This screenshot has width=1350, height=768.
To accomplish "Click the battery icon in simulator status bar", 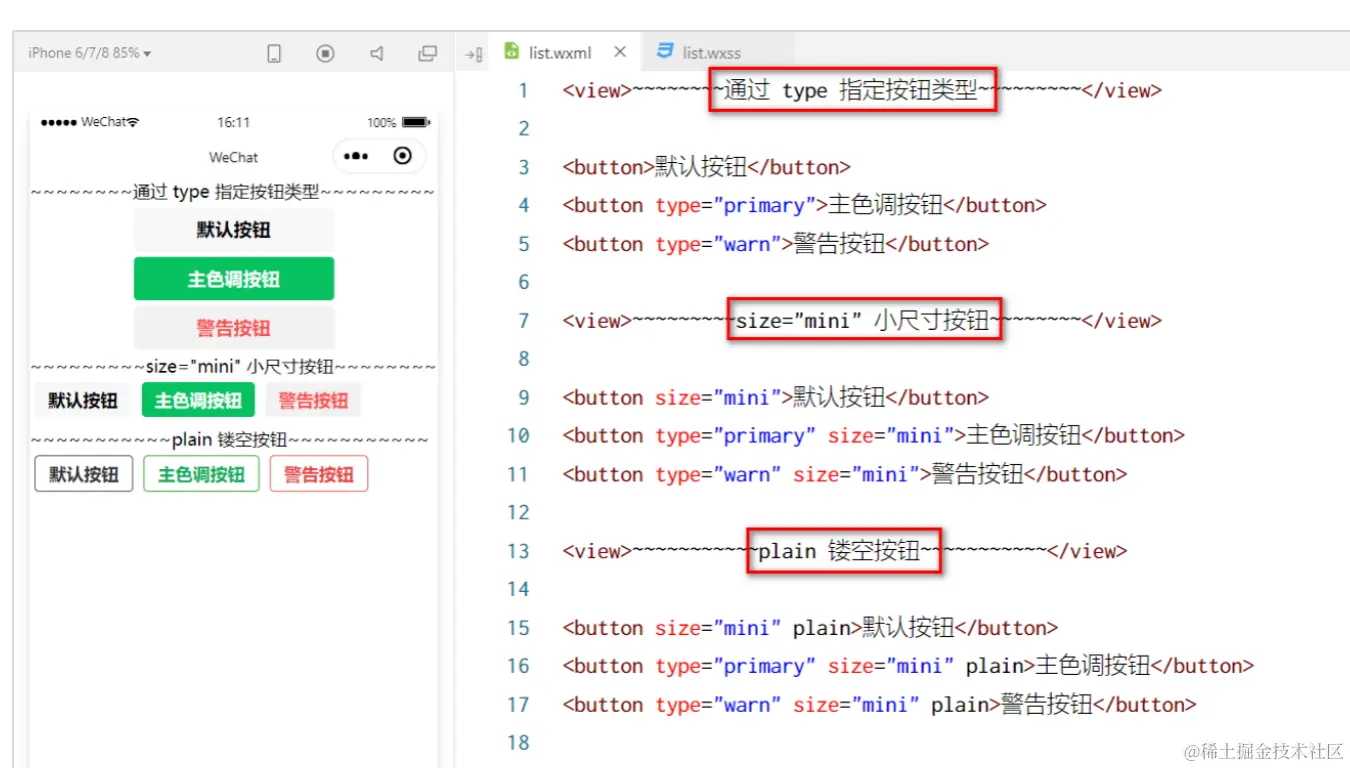I will click(415, 122).
